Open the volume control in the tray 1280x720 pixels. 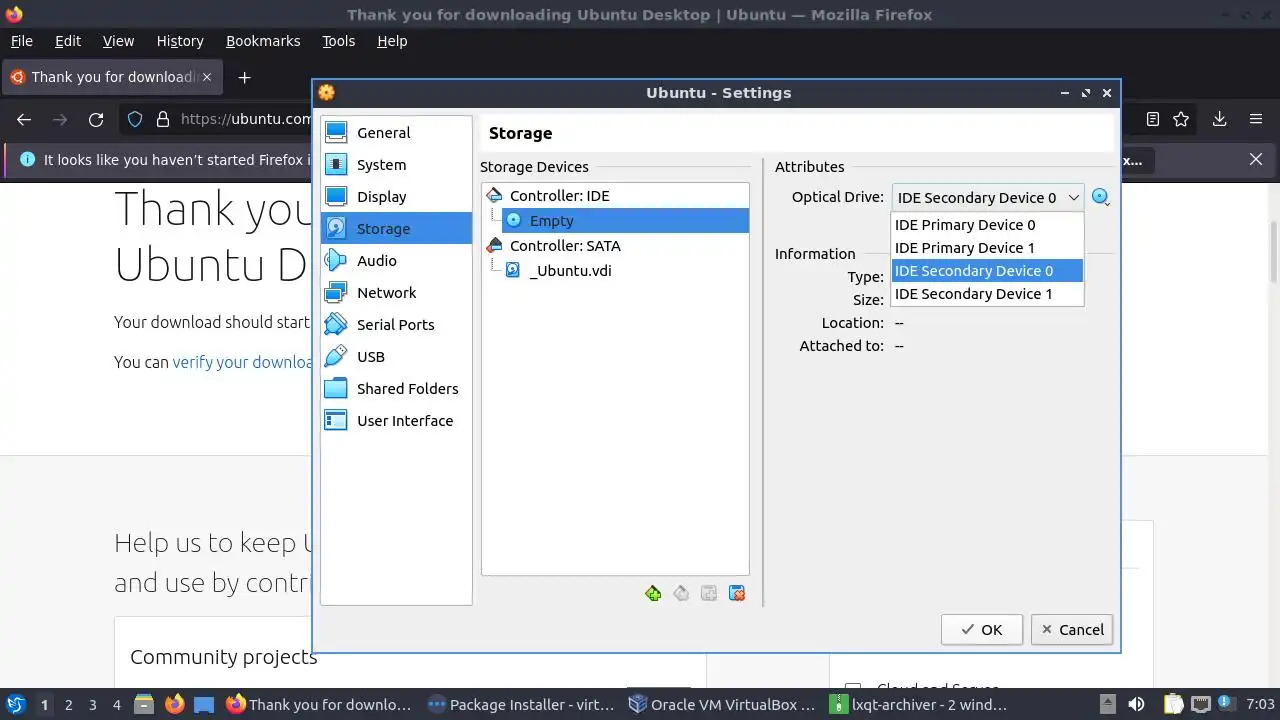pyautogui.click(x=1136, y=705)
